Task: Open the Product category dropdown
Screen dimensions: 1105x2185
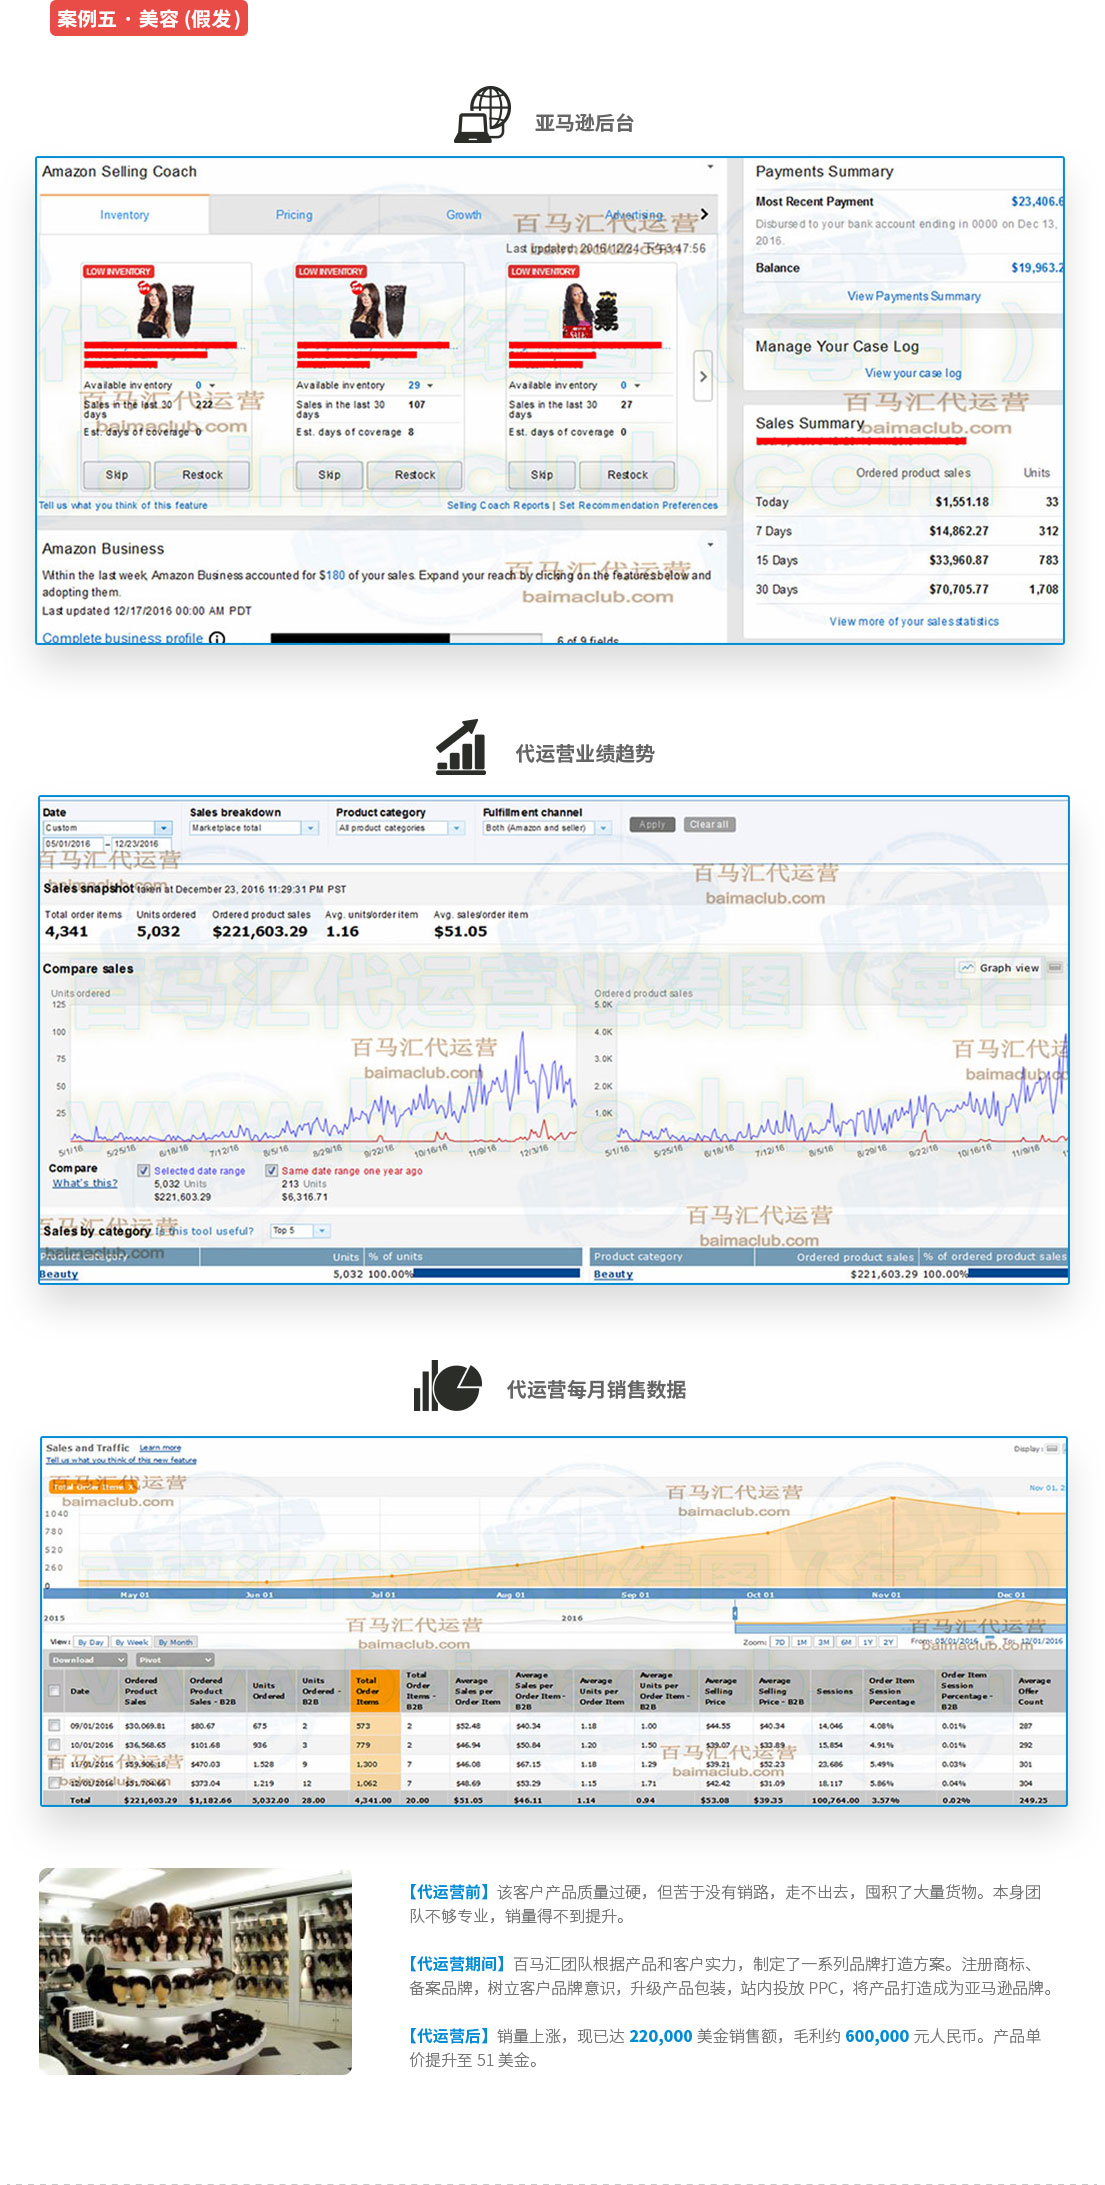Action: [457, 828]
